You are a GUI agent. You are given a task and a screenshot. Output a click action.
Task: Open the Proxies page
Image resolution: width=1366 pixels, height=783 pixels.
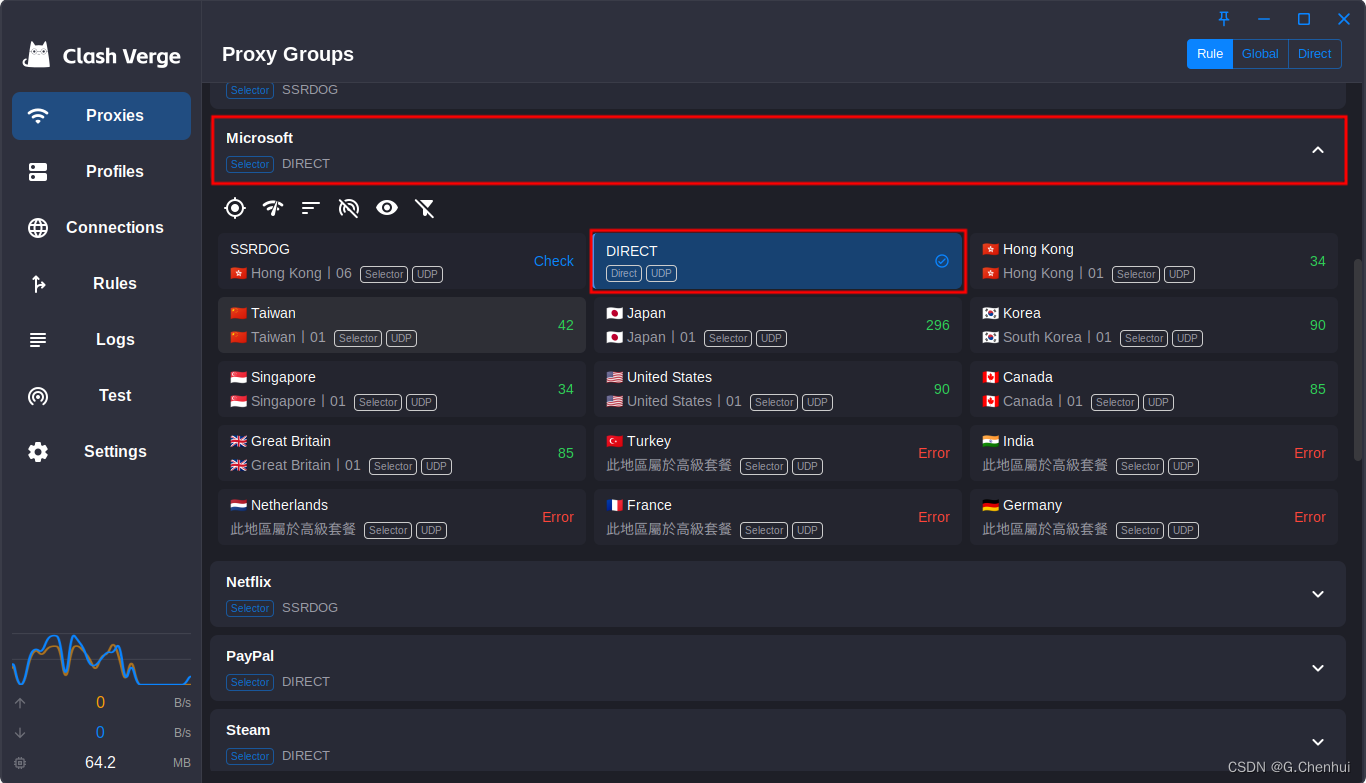101,116
